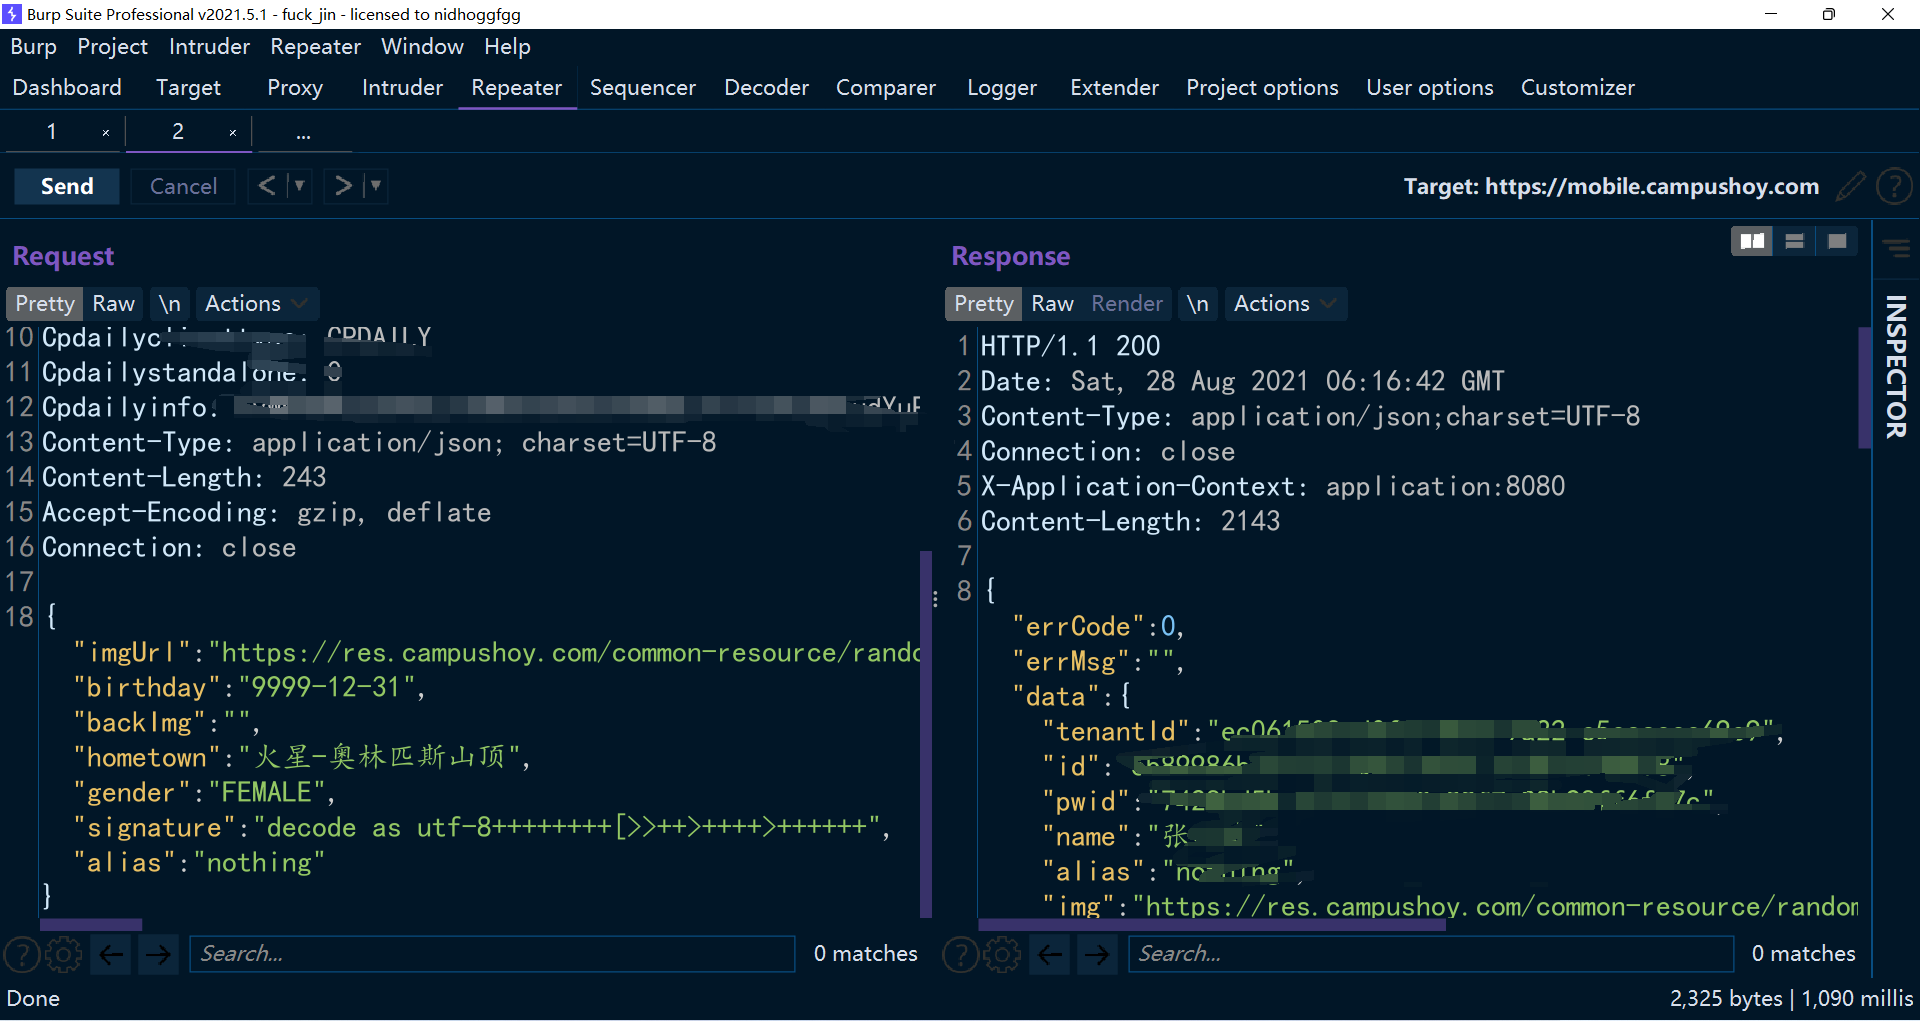1920x1021 pixels.
Task: Switch Request view to Raw
Action: coord(113,304)
